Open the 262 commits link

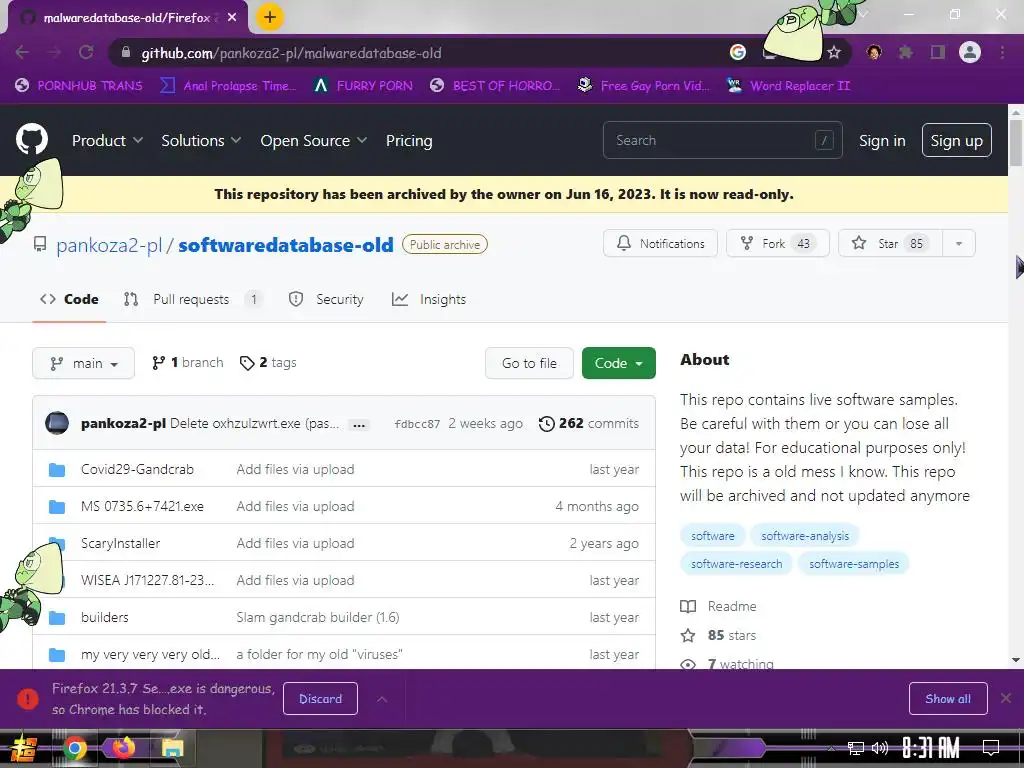point(589,424)
